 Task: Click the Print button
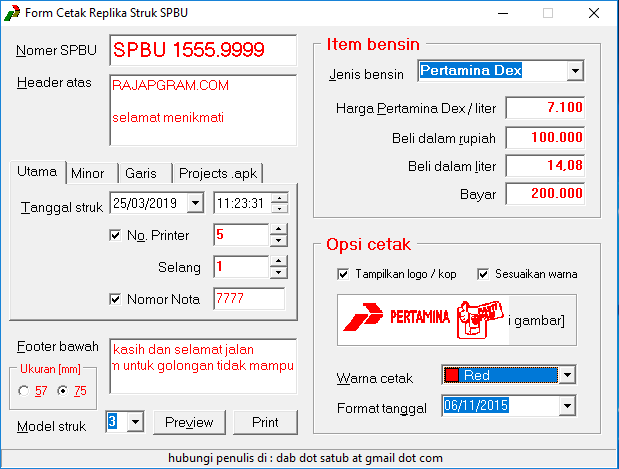(x=265, y=422)
